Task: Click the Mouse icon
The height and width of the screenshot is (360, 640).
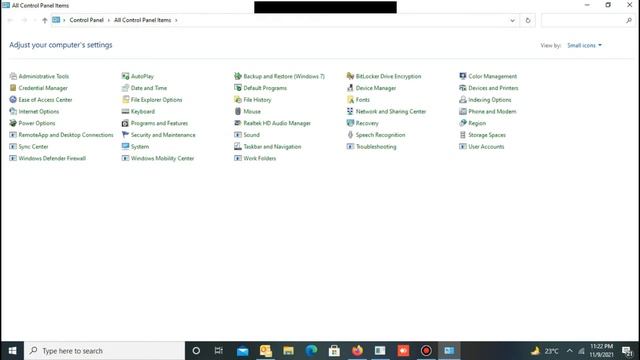Action: click(x=238, y=111)
